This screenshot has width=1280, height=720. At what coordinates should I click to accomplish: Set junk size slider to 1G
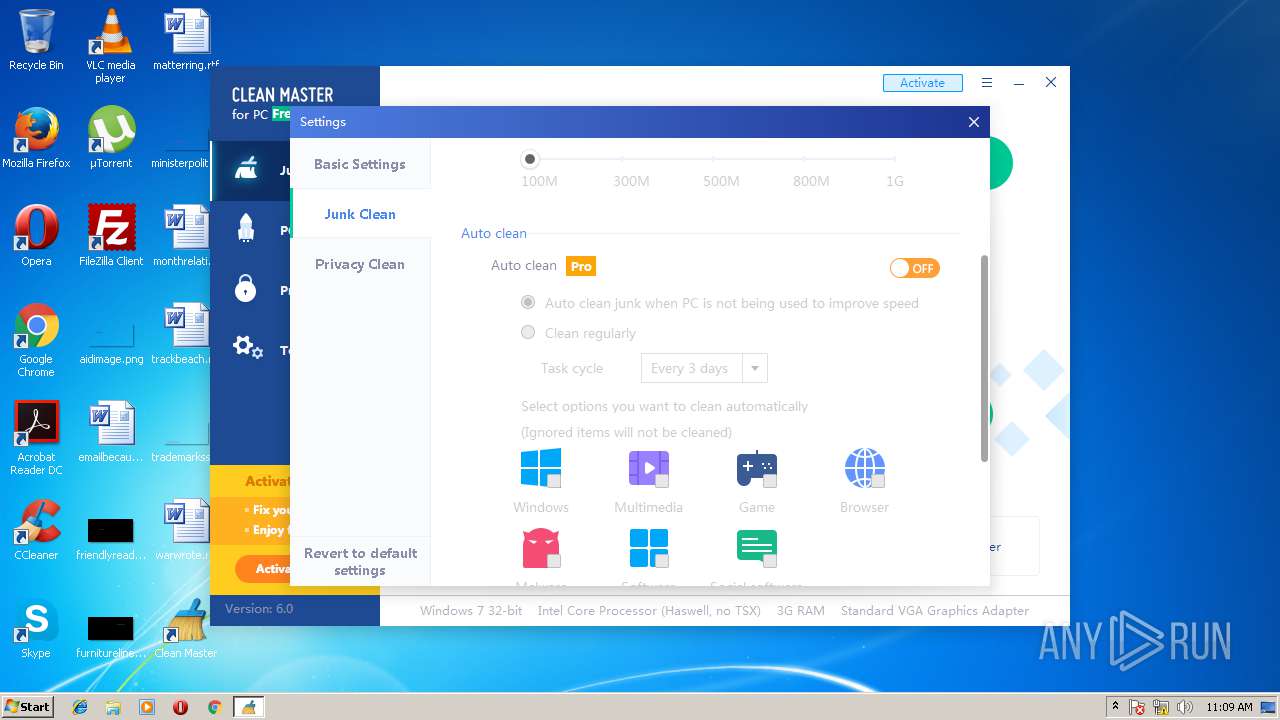(x=894, y=159)
